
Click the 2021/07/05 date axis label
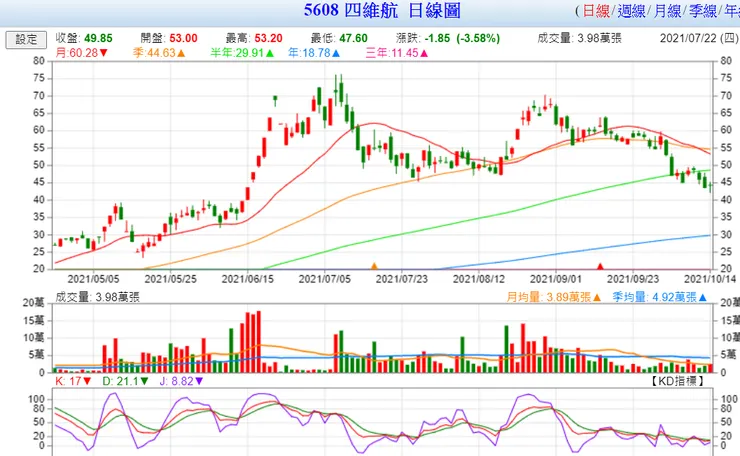point(325,279)
